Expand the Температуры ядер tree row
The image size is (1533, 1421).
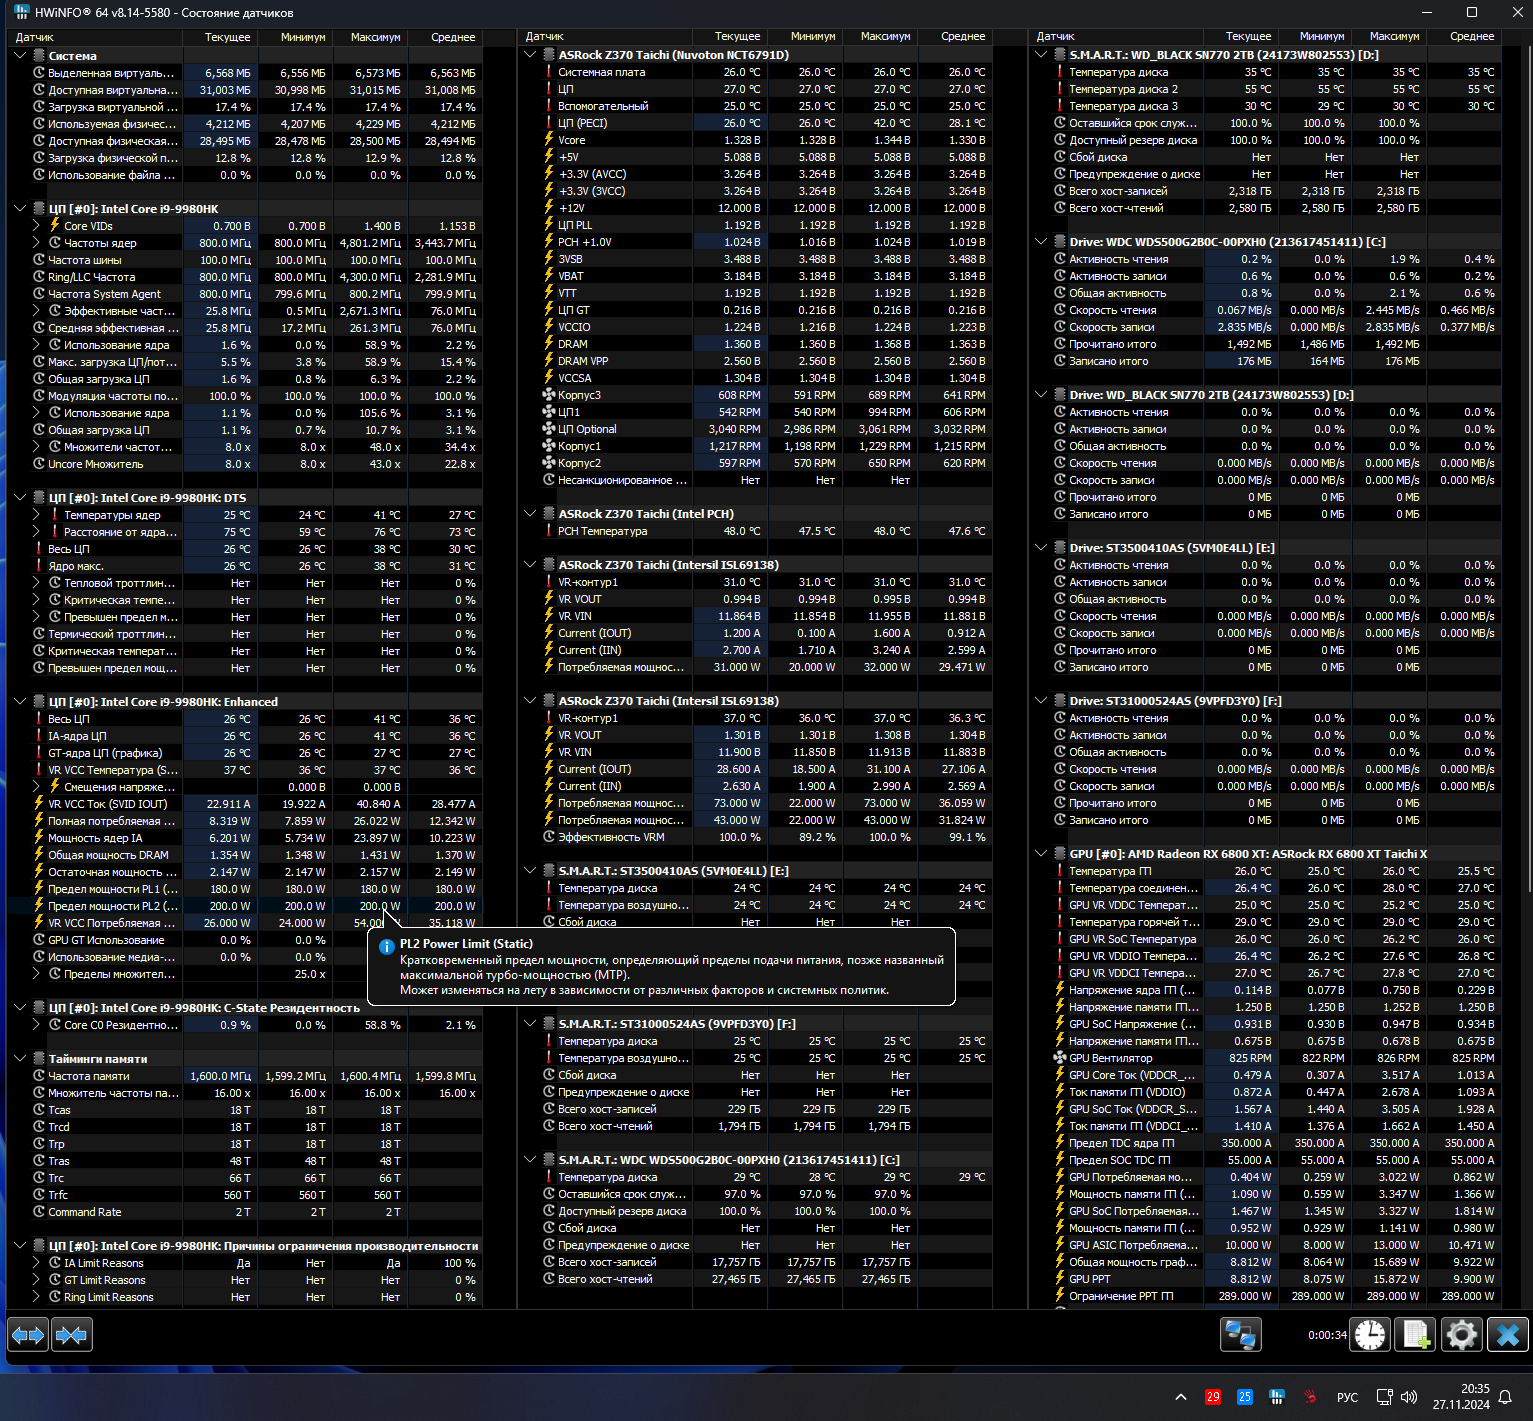click(36, 515)
